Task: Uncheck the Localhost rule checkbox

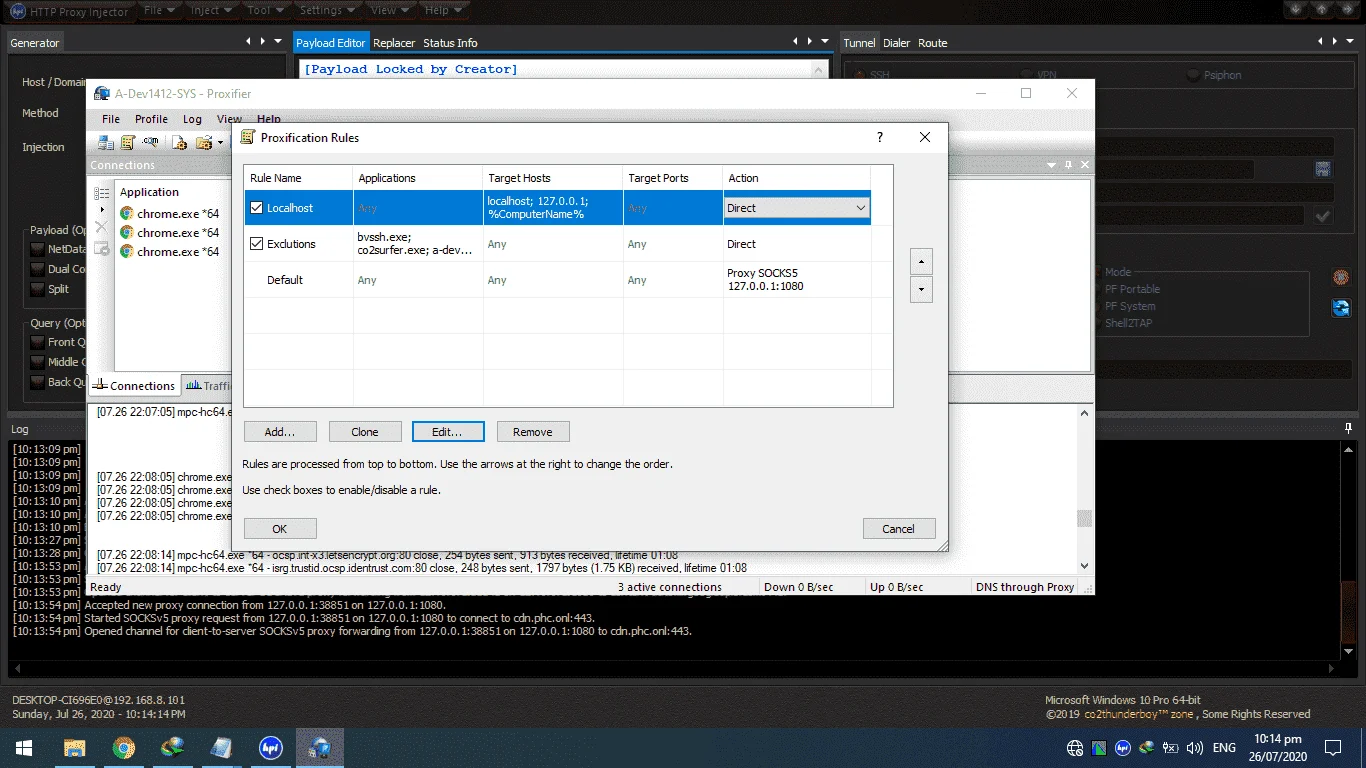Action: pyautogui.click(x=257, y=208)
